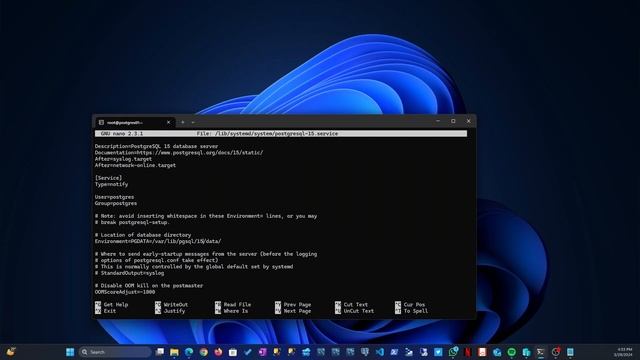Open a new terminal tab with plus

182,122
